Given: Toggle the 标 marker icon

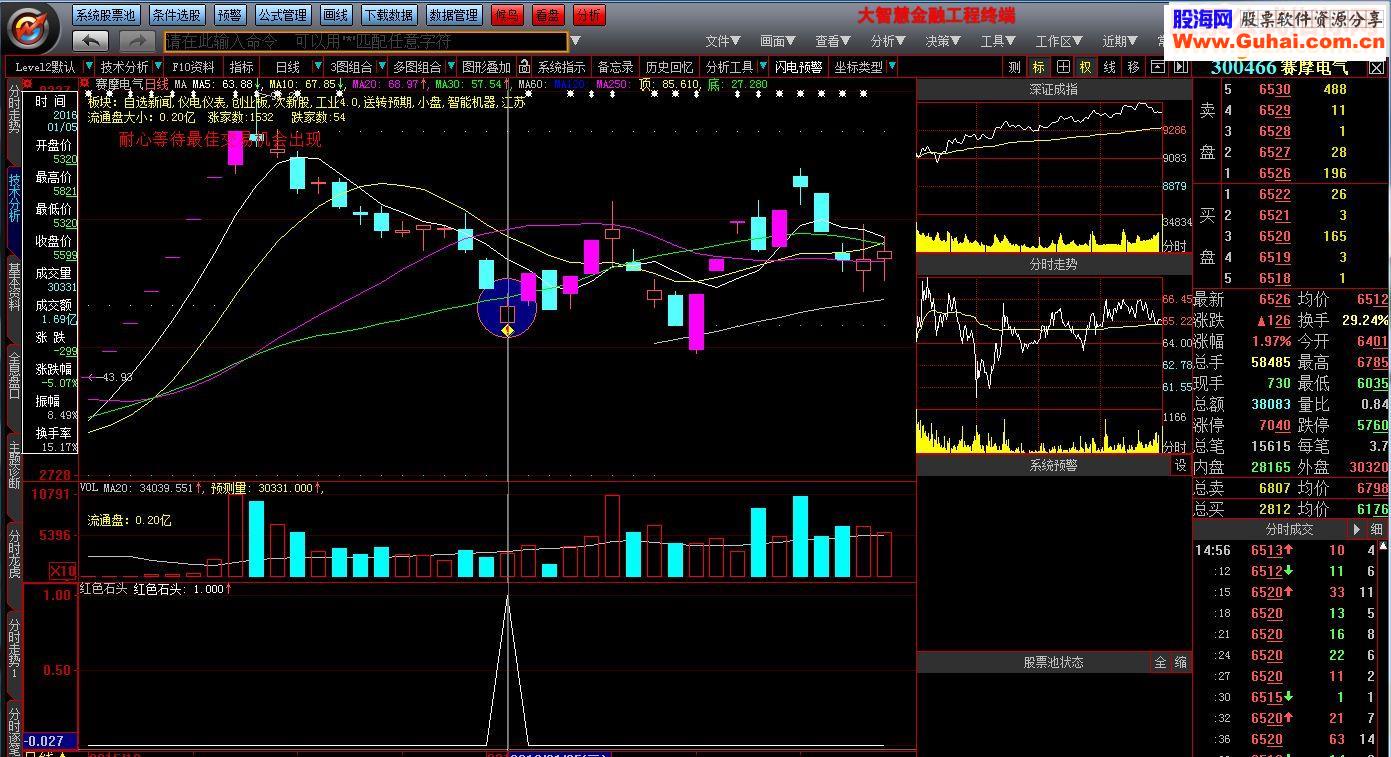Looking at the screenshot, I should pyautogui.click(x=1039, y=67).
